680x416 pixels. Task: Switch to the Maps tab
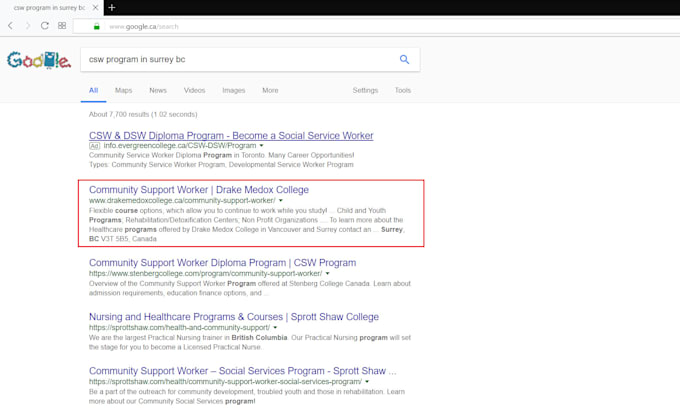click(x=123, y=90)
